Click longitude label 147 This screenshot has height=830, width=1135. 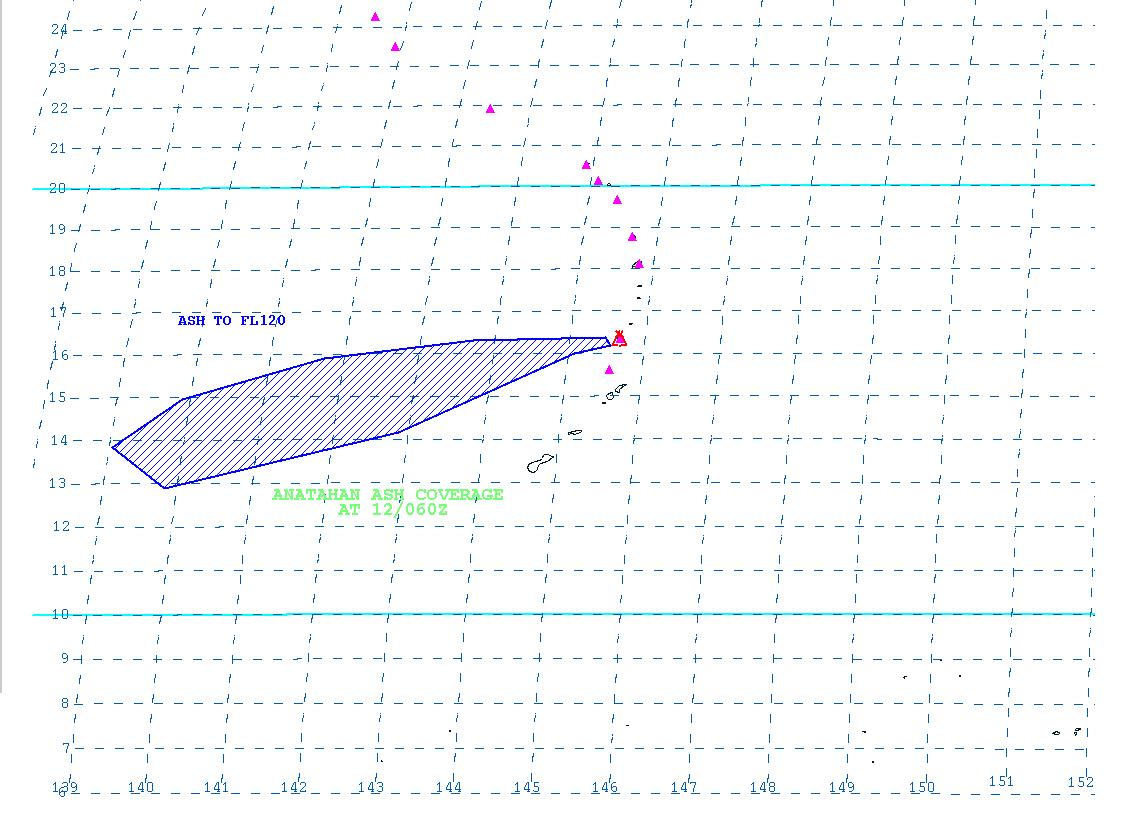coord(684,787)
